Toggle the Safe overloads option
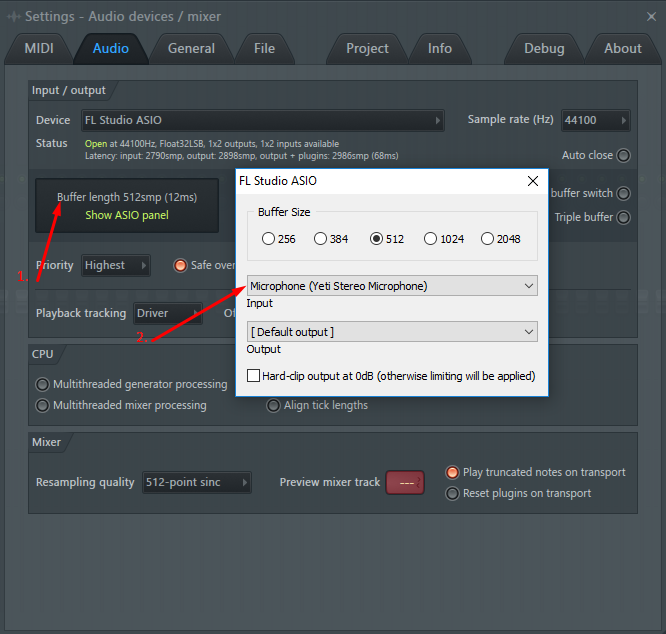666x634 pixels. click(x=181, y=265)
